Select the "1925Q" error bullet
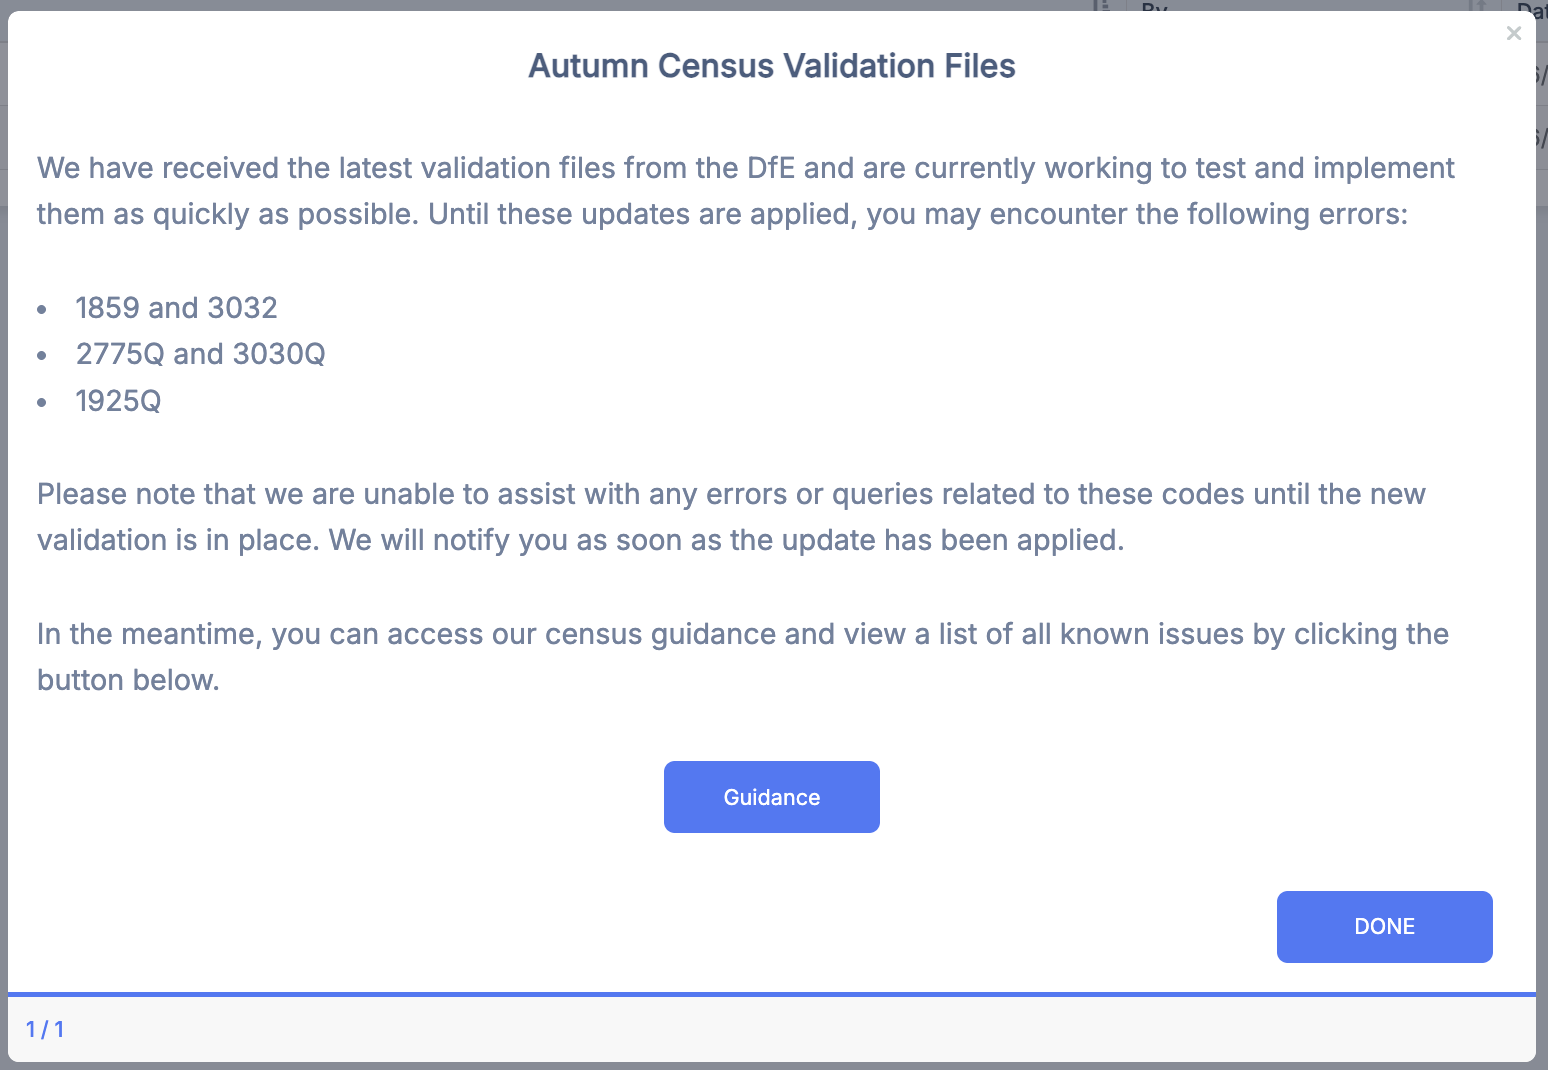 point(118,401)
